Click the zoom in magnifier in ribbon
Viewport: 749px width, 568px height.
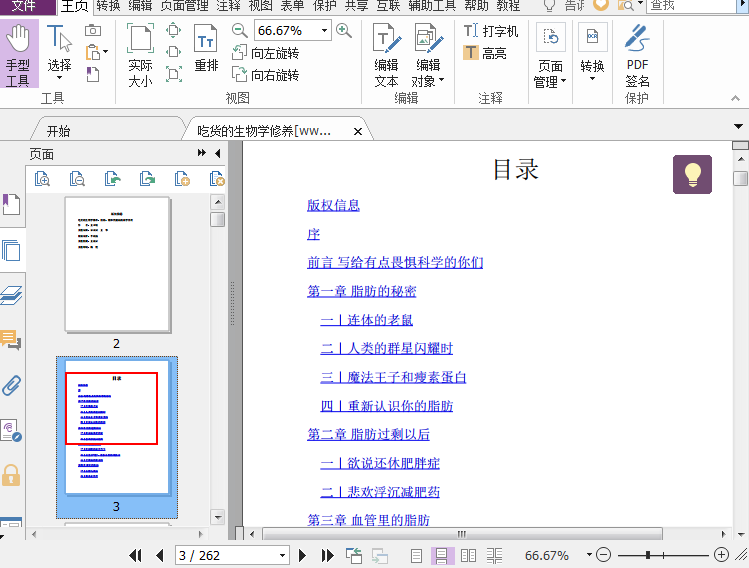[x=344, y=31]
